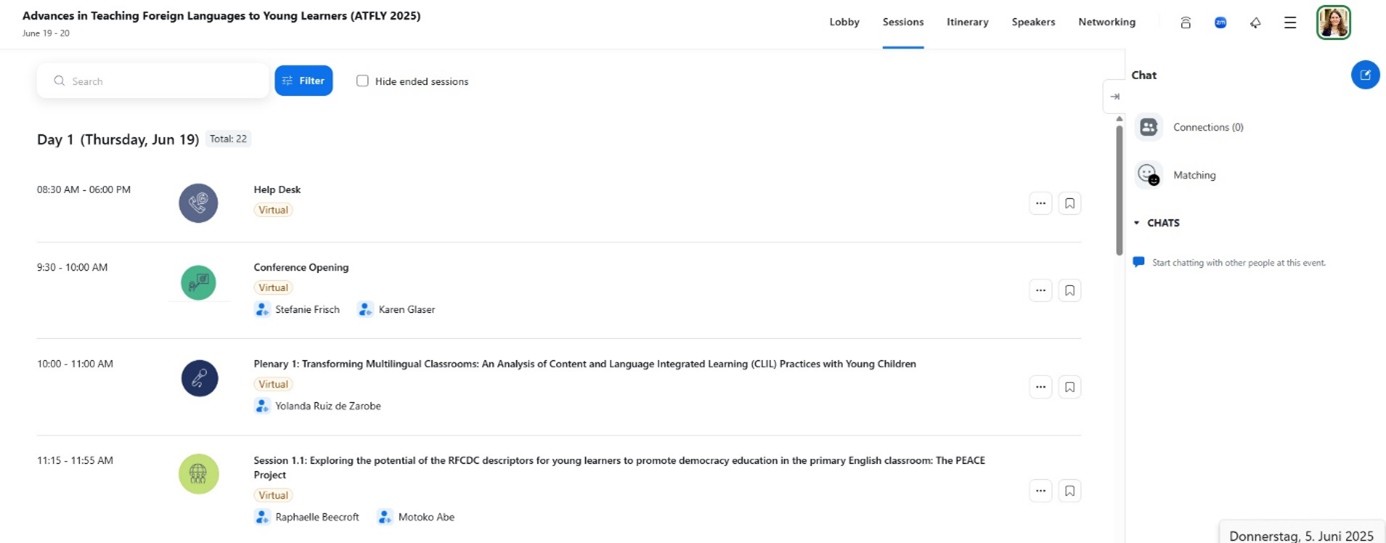Start a new chat with compose icon
This screenshot has width=1386, height=543.
point(1365,75)
